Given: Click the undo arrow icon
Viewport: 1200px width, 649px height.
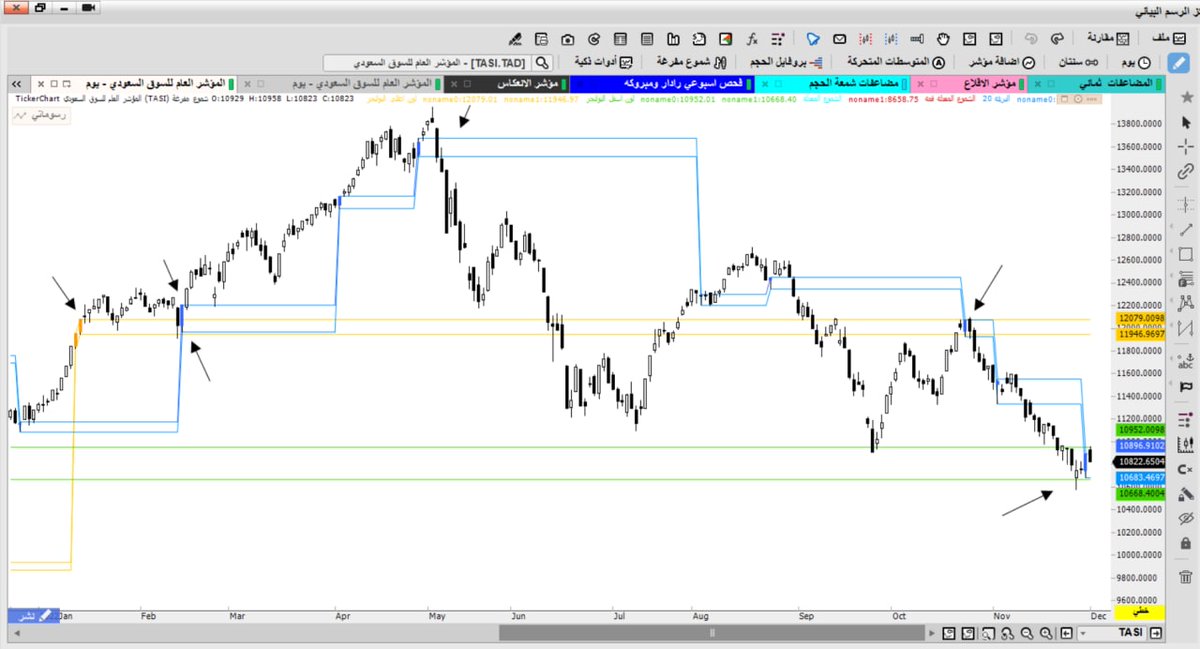Looking at the screenshot, I should (1030, 39).
